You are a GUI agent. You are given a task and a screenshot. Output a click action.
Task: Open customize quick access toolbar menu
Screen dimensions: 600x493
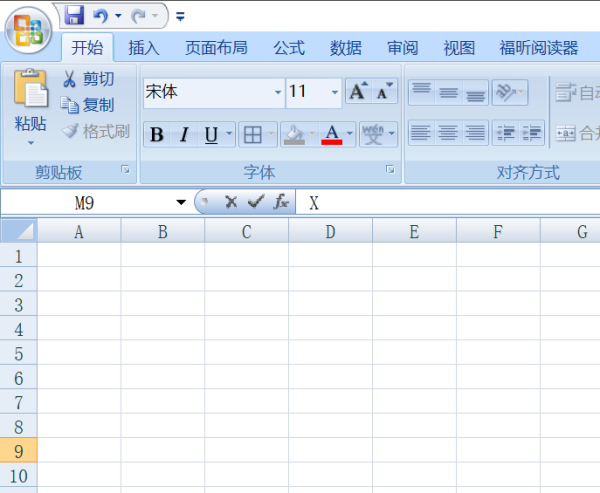click(x=180, y=16)
